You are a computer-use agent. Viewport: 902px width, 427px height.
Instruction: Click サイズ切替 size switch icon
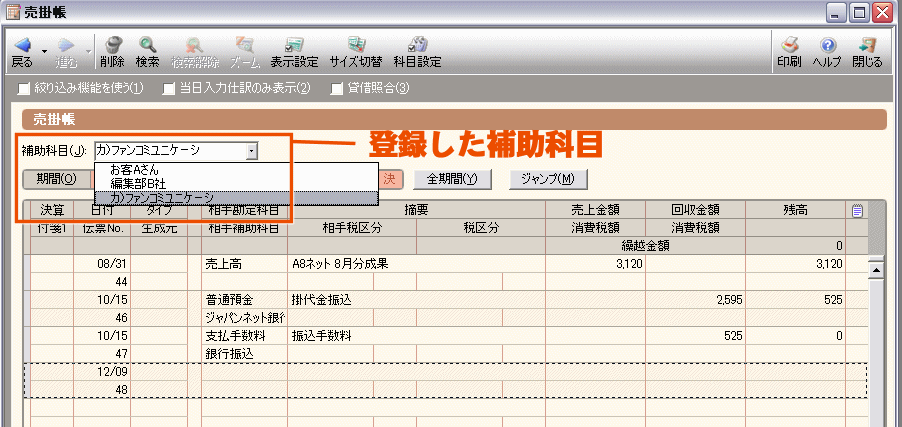click(357, 45)
